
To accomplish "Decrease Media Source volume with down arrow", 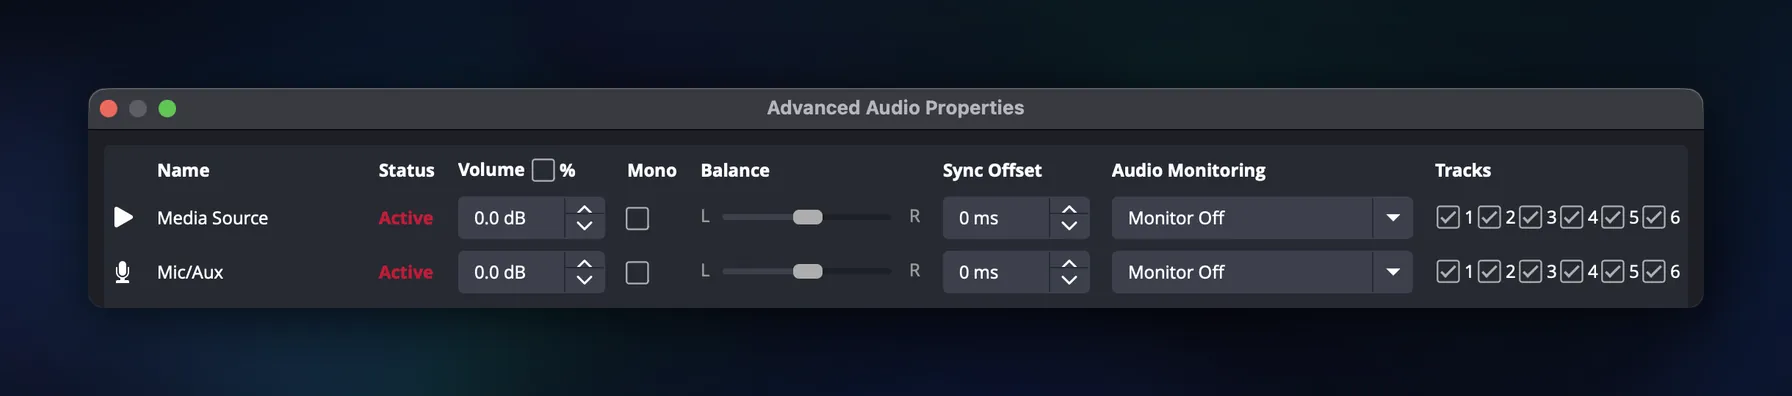I will (585, 227).
